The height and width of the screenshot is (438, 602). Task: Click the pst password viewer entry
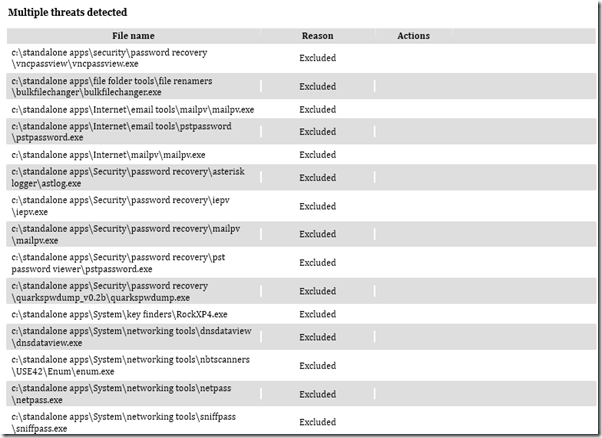point(110,263)
